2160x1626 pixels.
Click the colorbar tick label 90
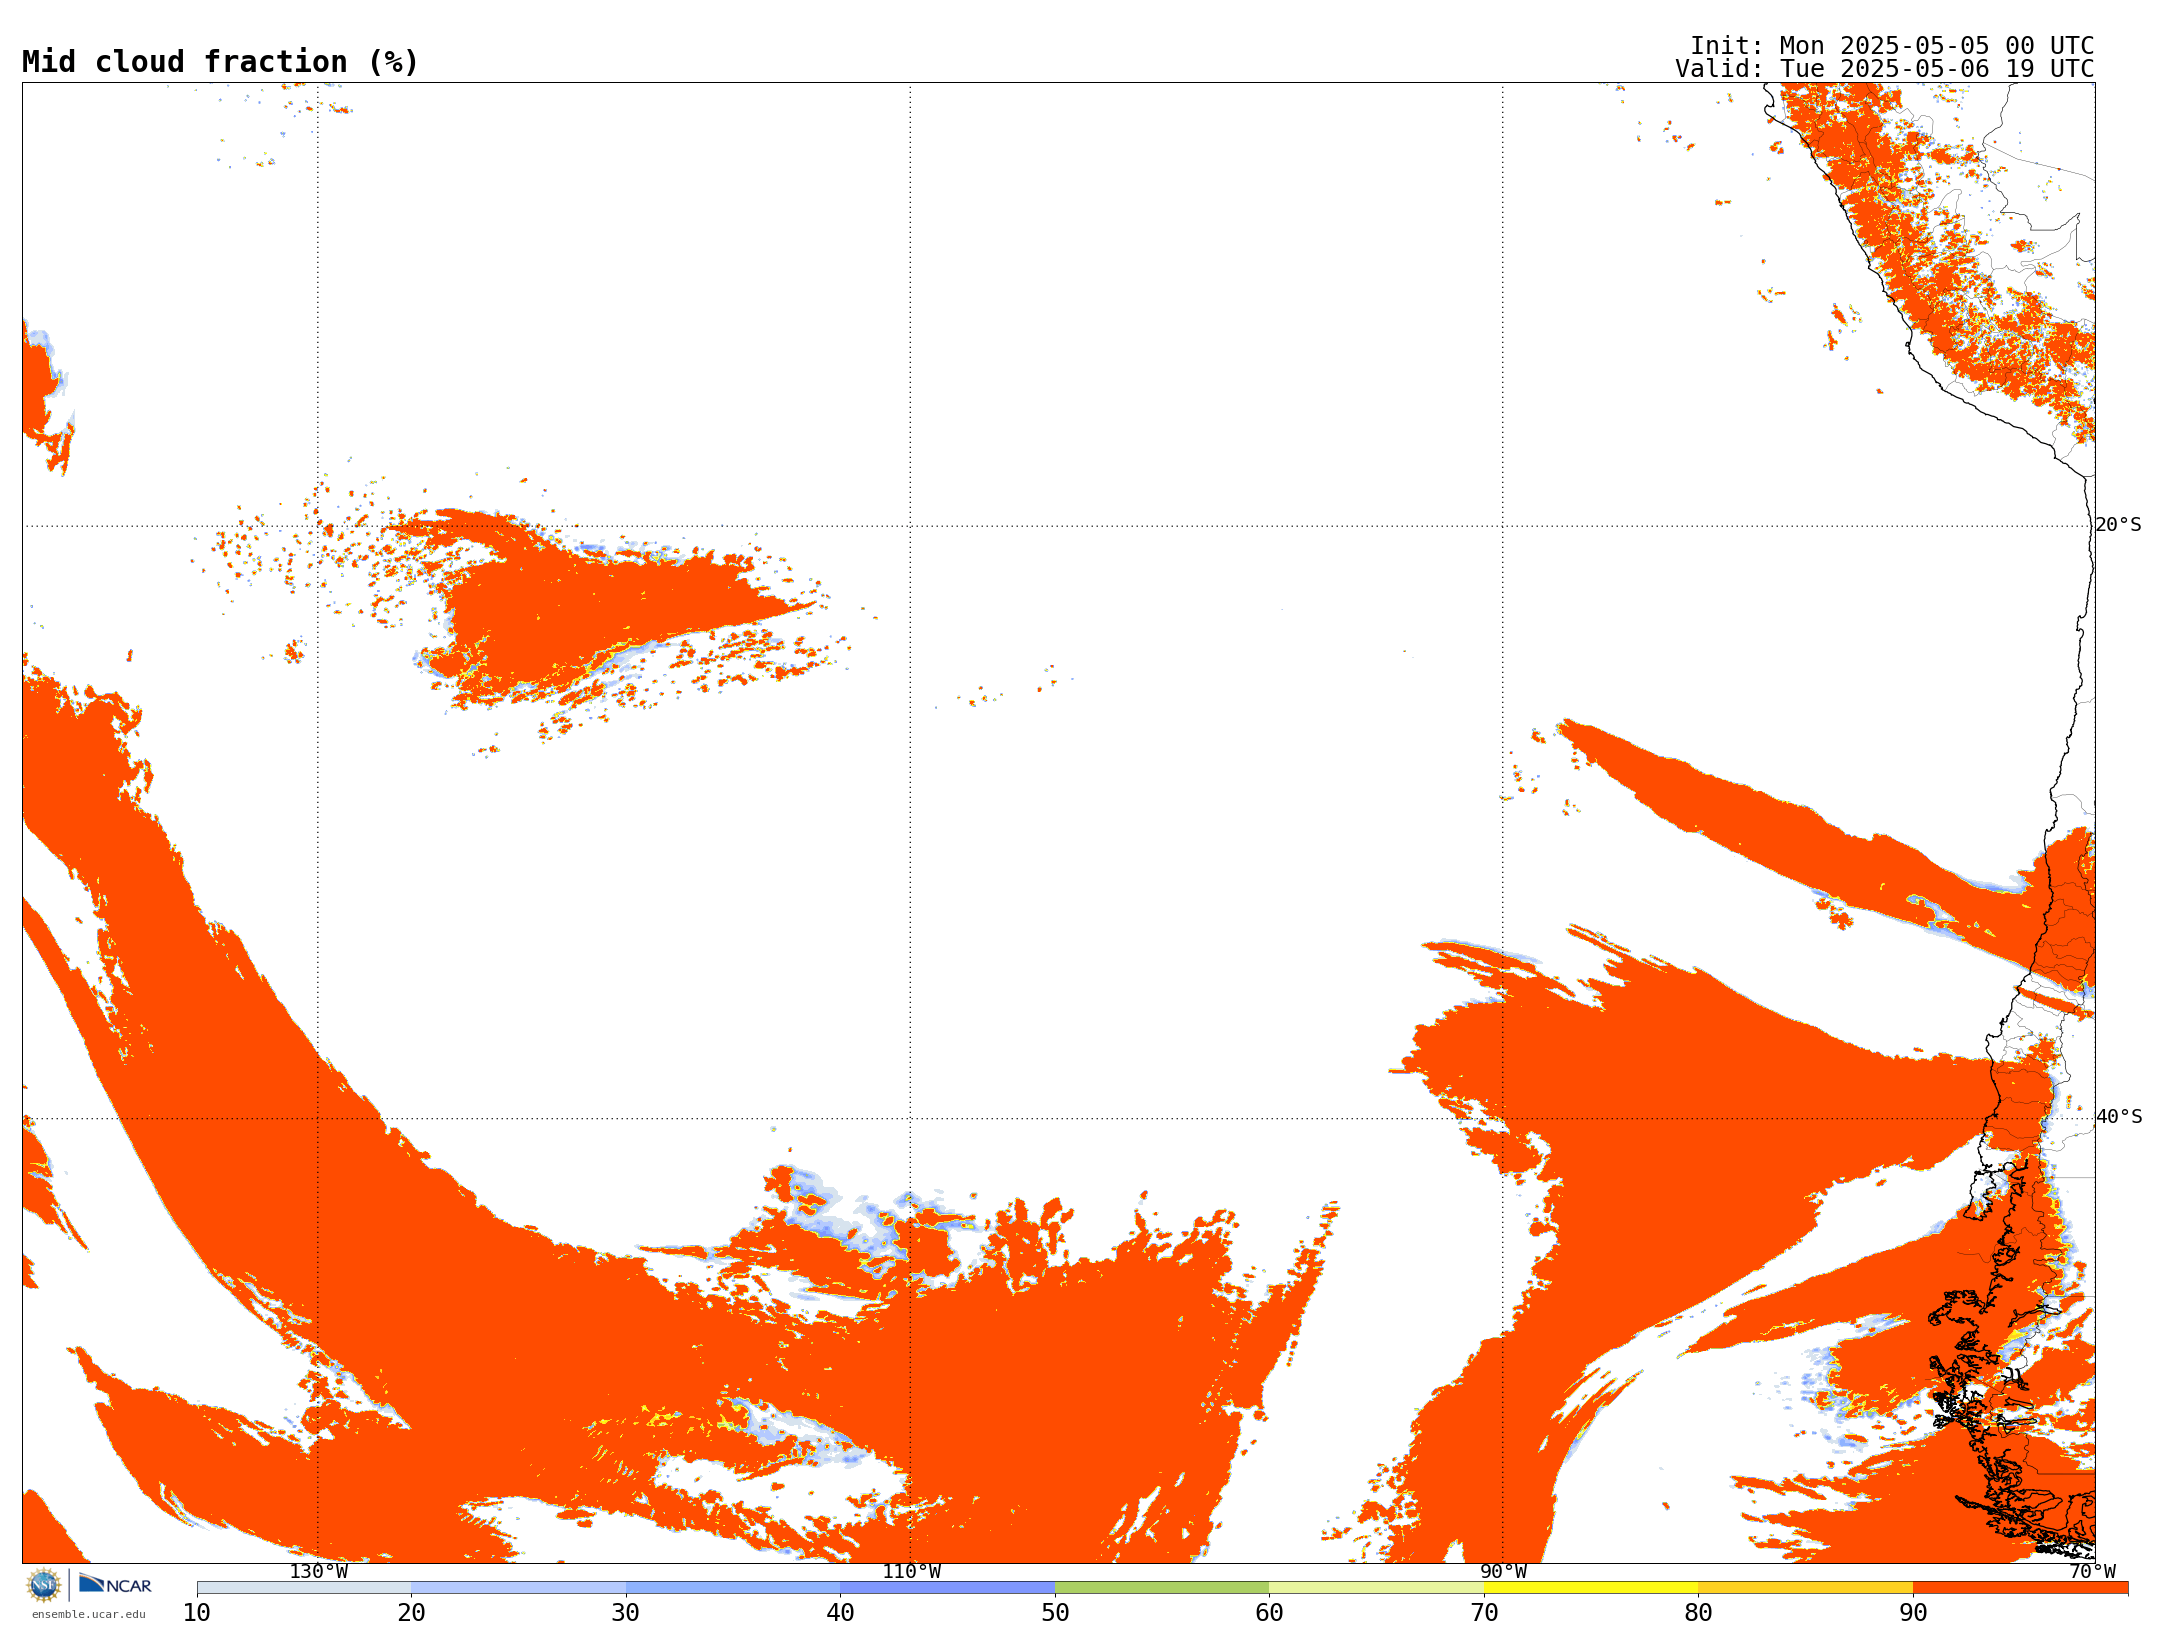[x=1913, y=1613]
